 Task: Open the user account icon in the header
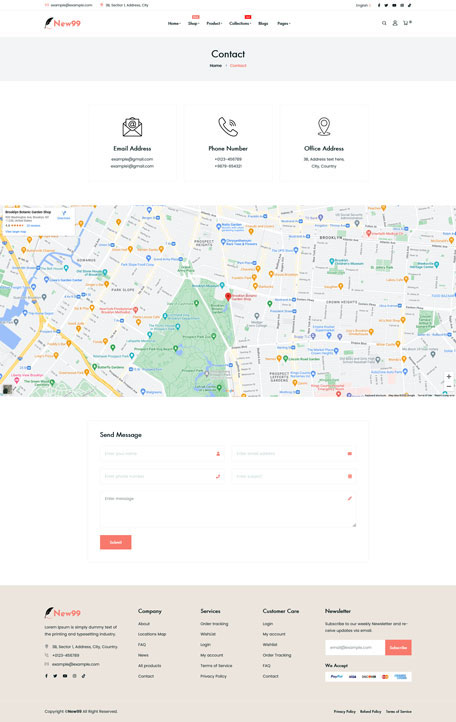[395, 23]
